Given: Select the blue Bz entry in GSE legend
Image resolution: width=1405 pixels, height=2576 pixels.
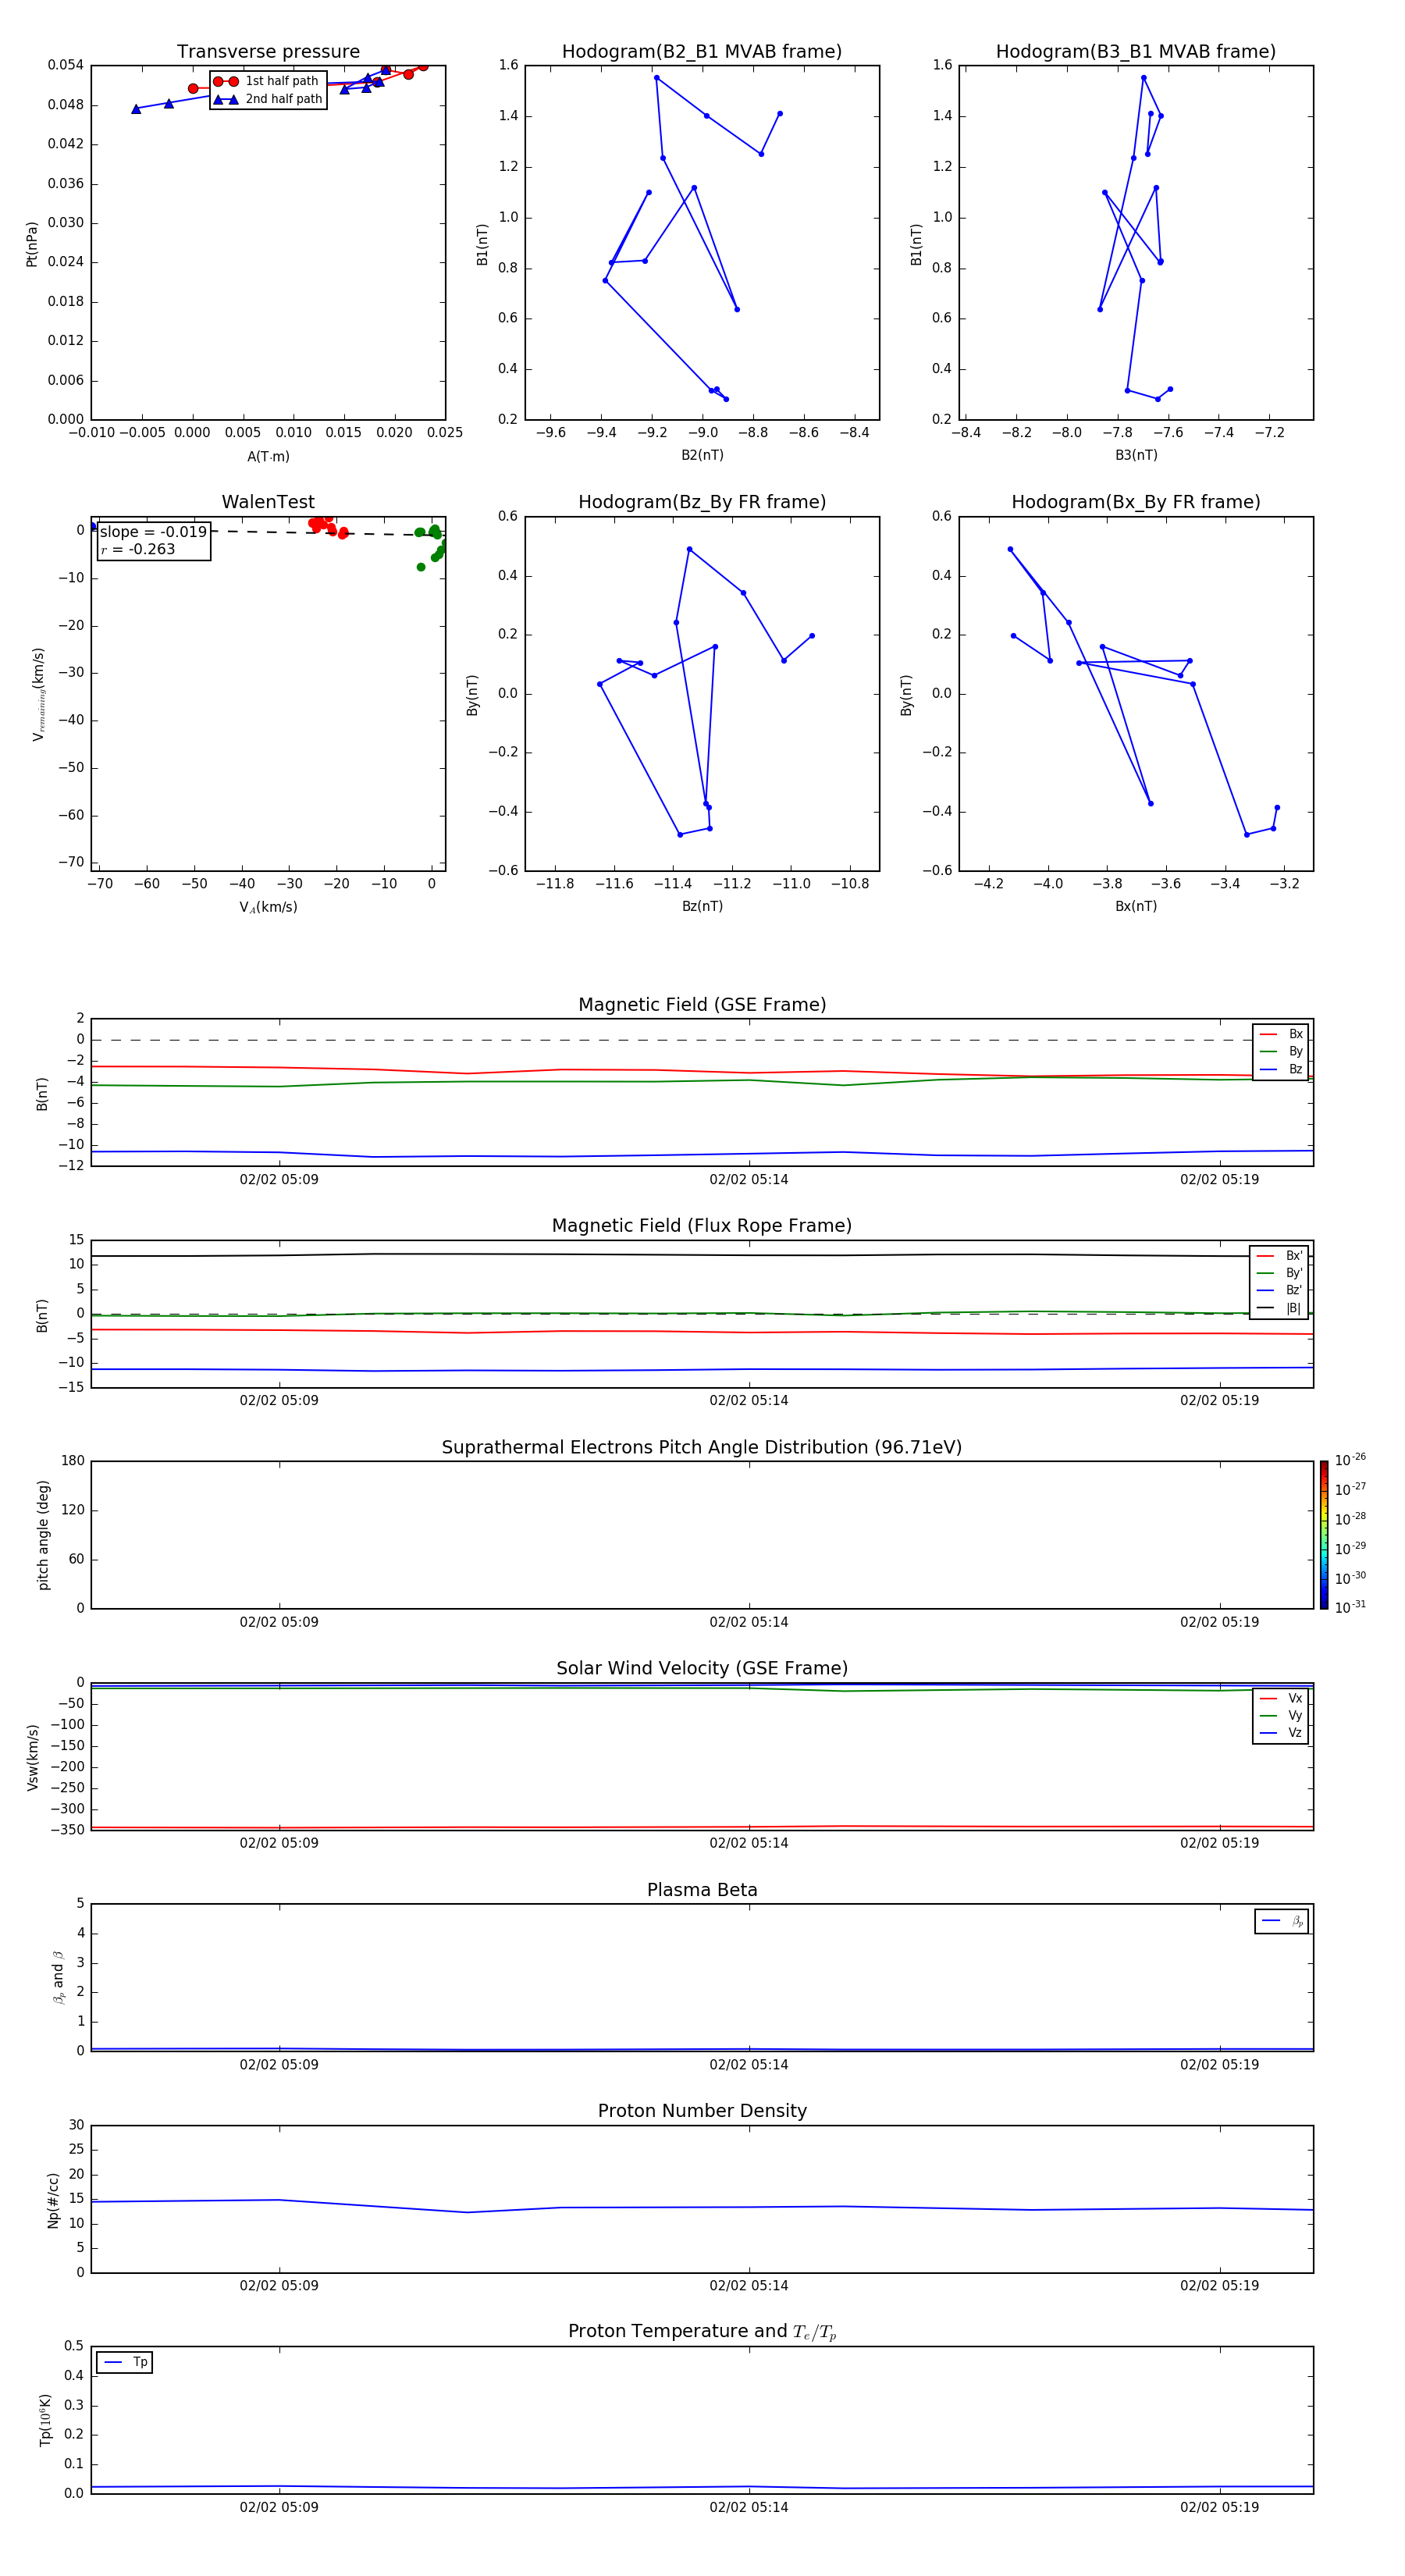Looking at the screenshot, I should click(x=1281, y=1069).
